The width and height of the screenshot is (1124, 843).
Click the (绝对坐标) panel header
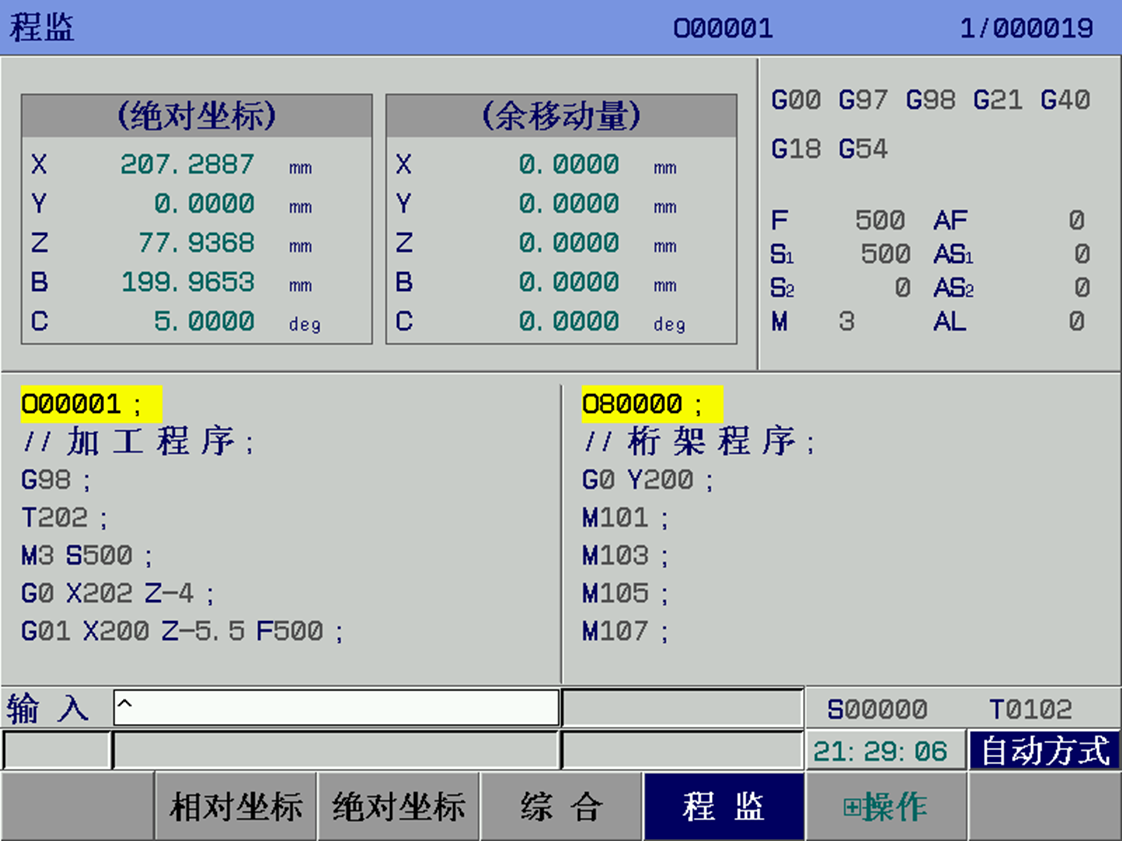tap(196, 116)
